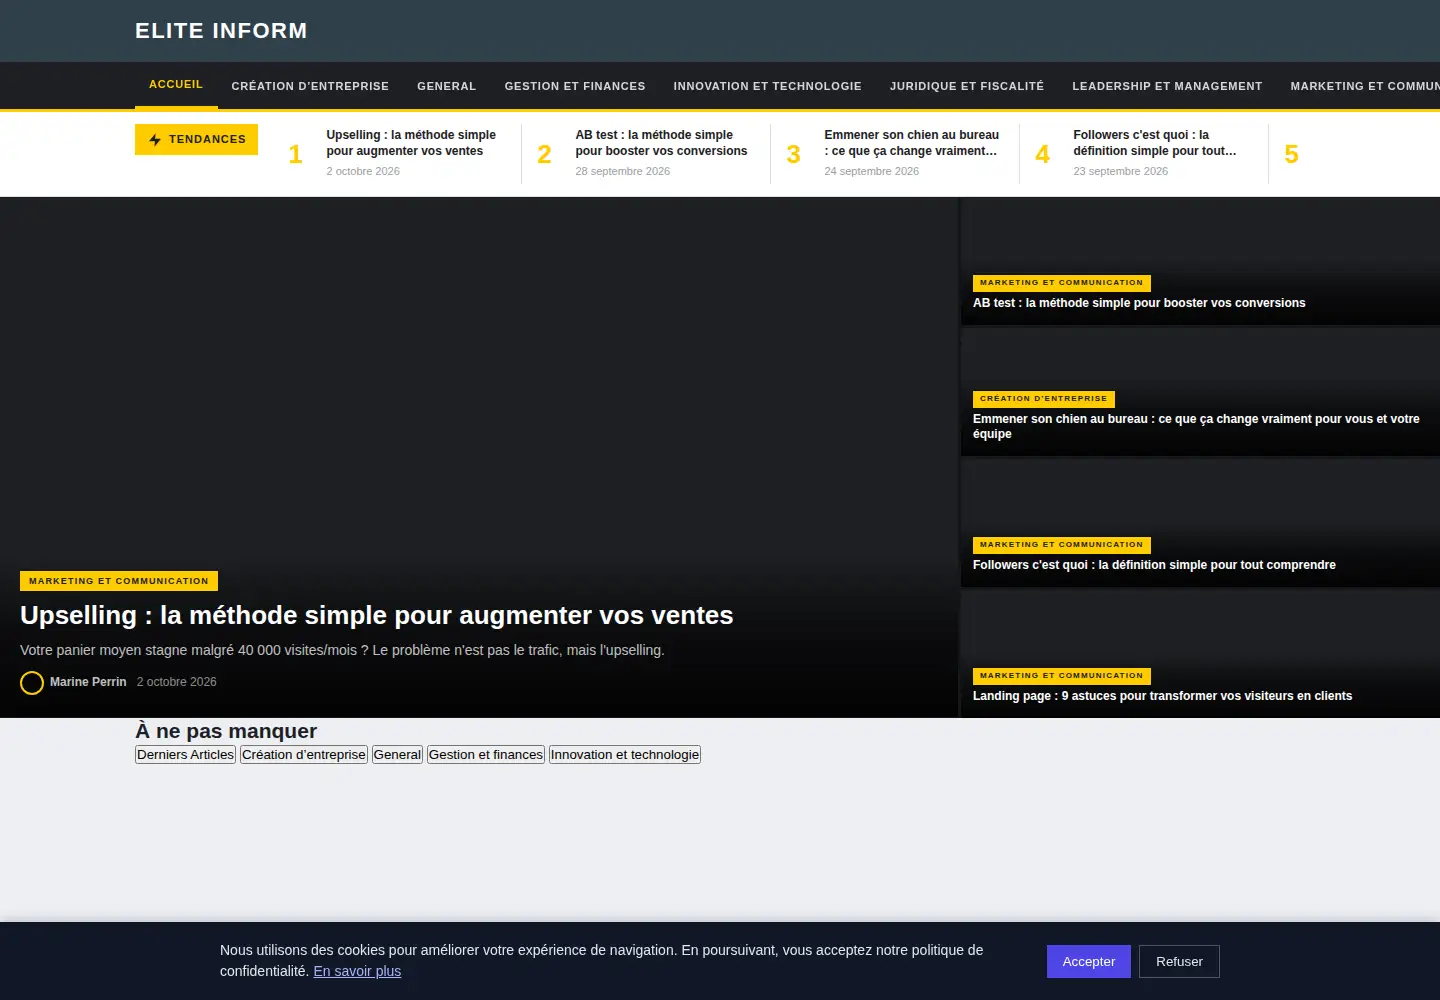Open hero headline Upselling augmenter vos ventes
This screenshot has height=1000, width=1440.
[x=377, y=615]
